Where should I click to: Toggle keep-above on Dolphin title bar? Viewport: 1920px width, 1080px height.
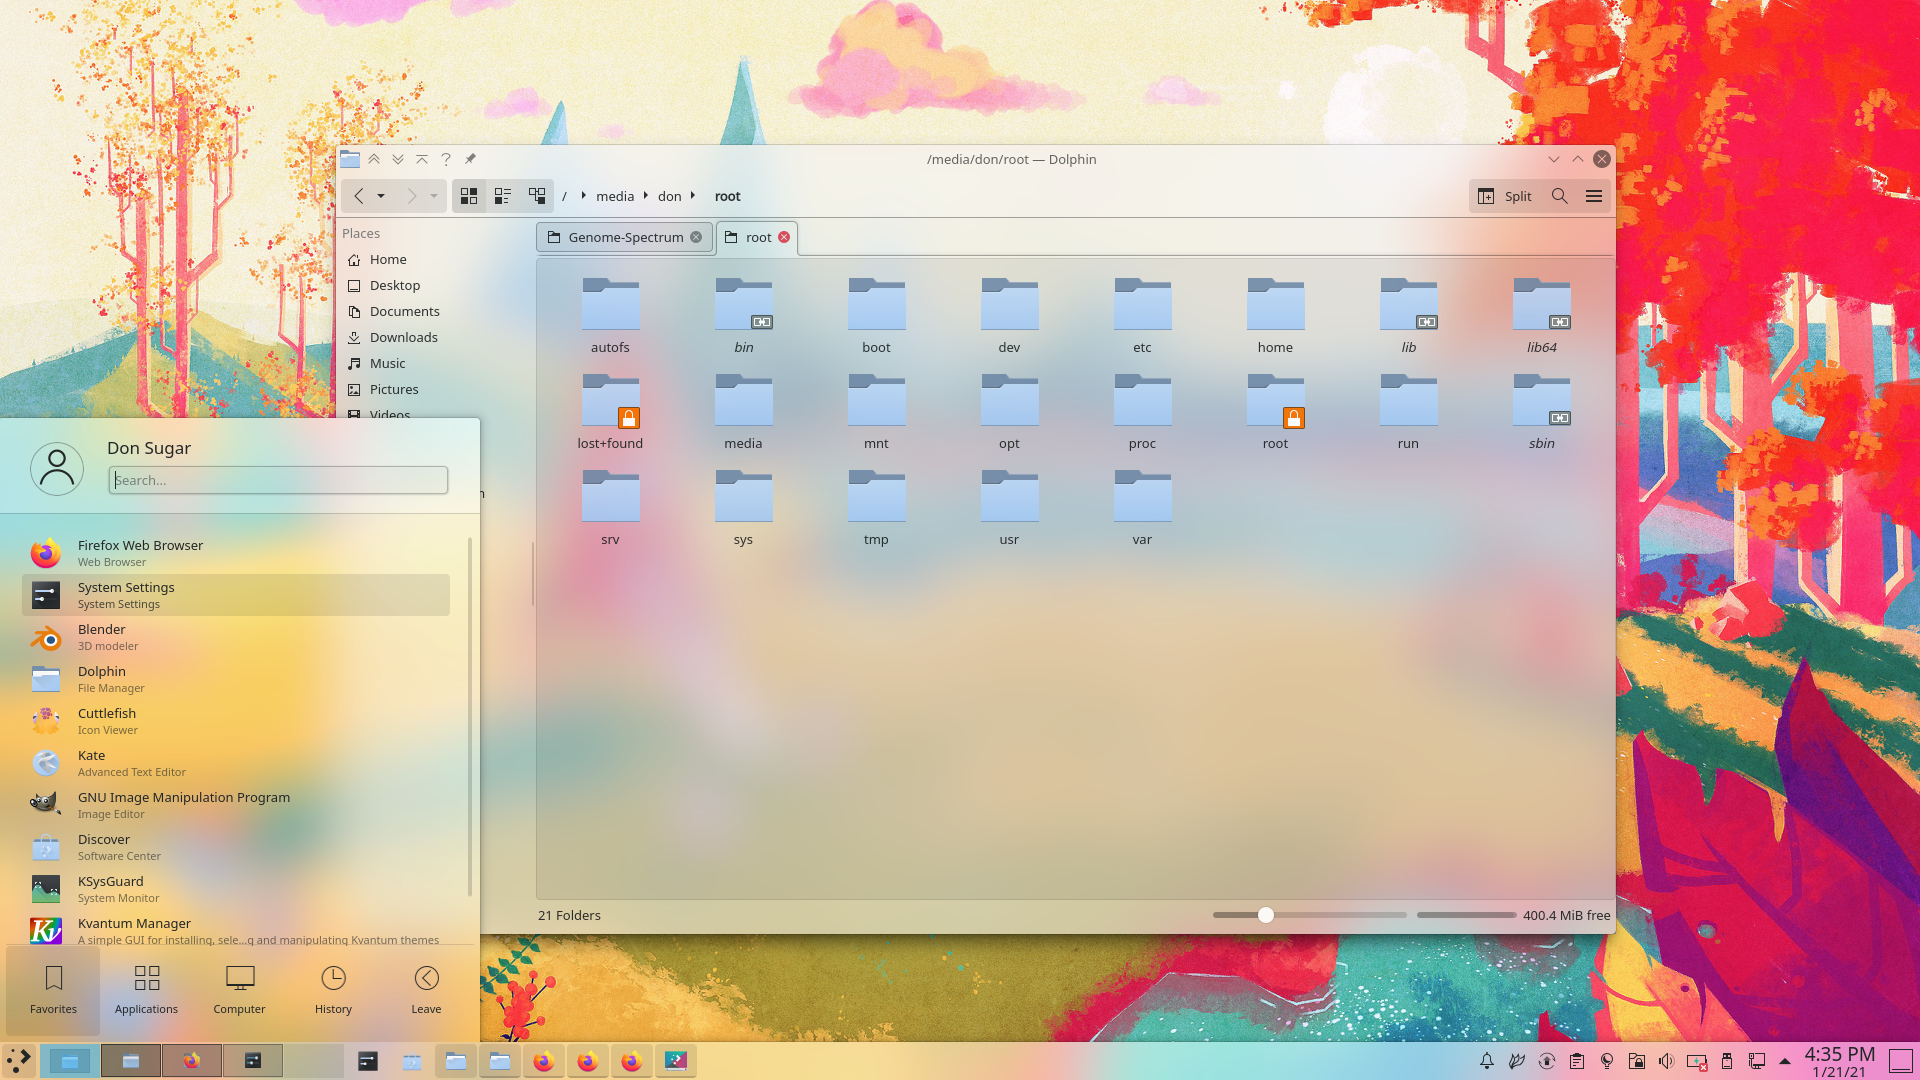pos(374,159)
